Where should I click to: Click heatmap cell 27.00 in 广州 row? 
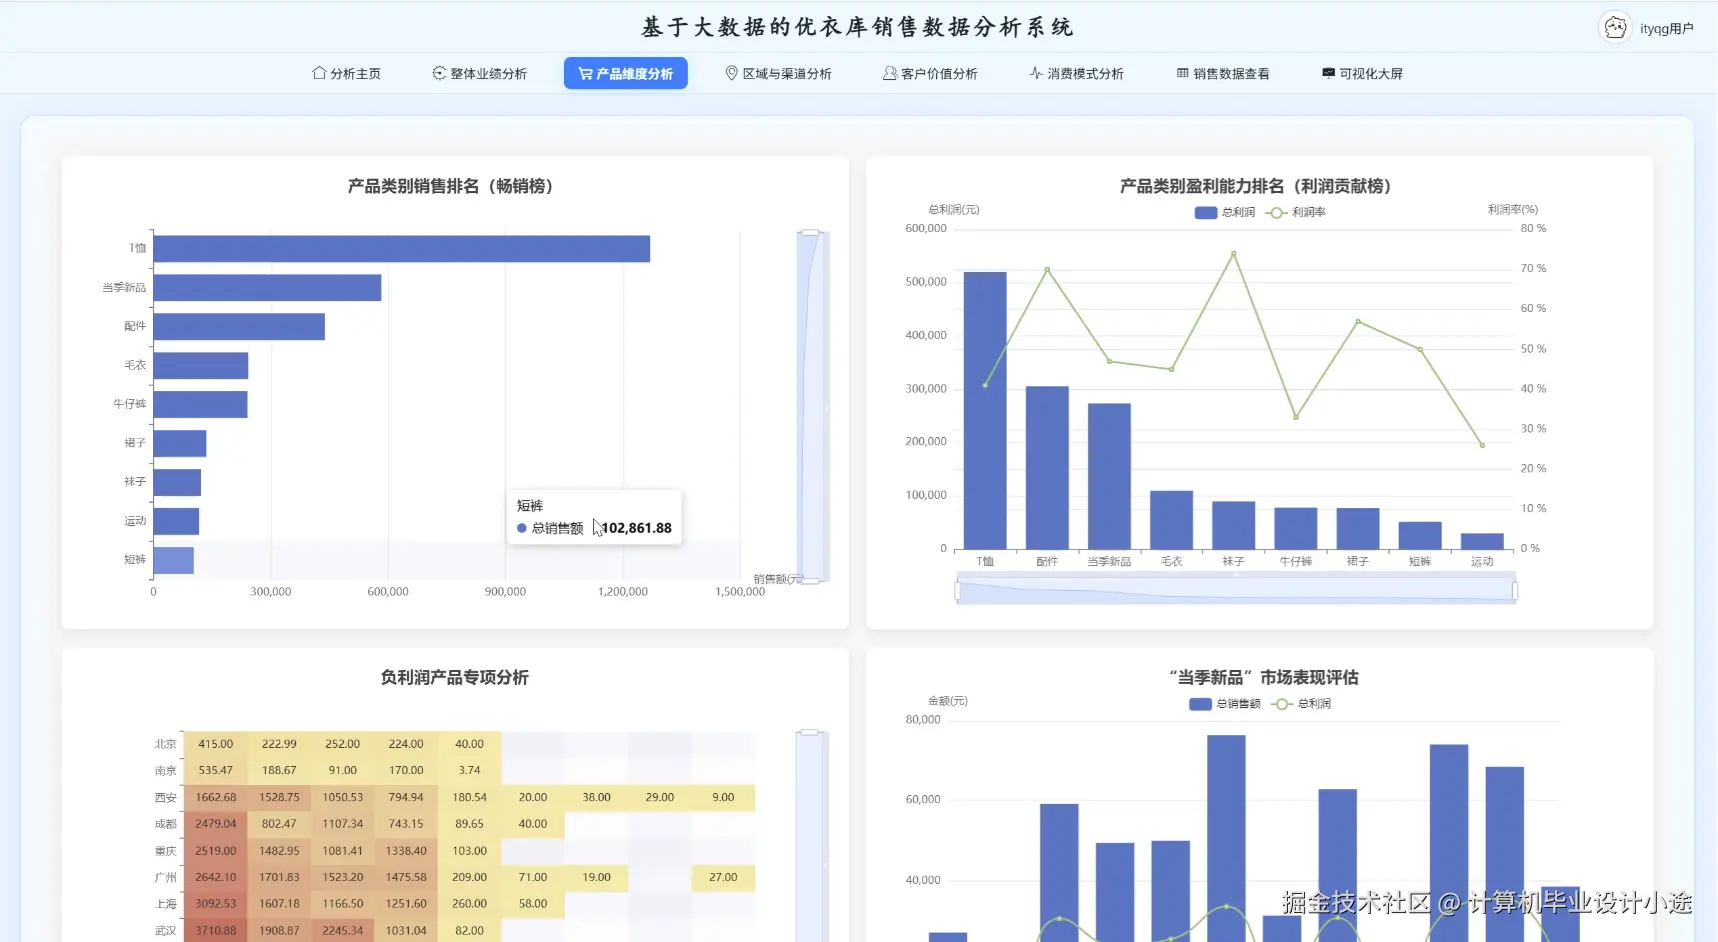click(x=723, y=877)
